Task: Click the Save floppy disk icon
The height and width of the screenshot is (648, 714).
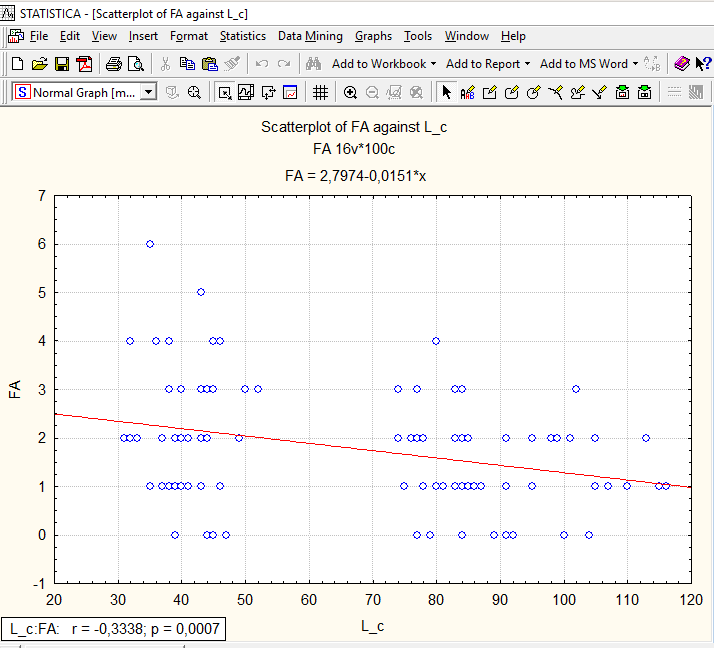Action: 62,64
